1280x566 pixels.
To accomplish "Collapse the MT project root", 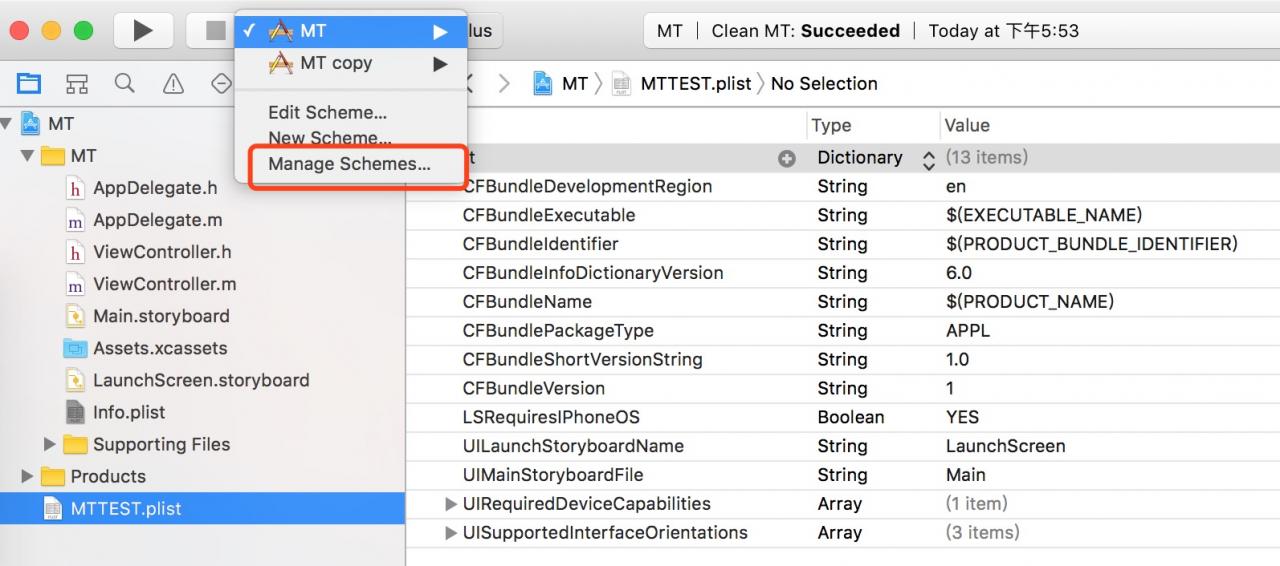I will 7,124.
